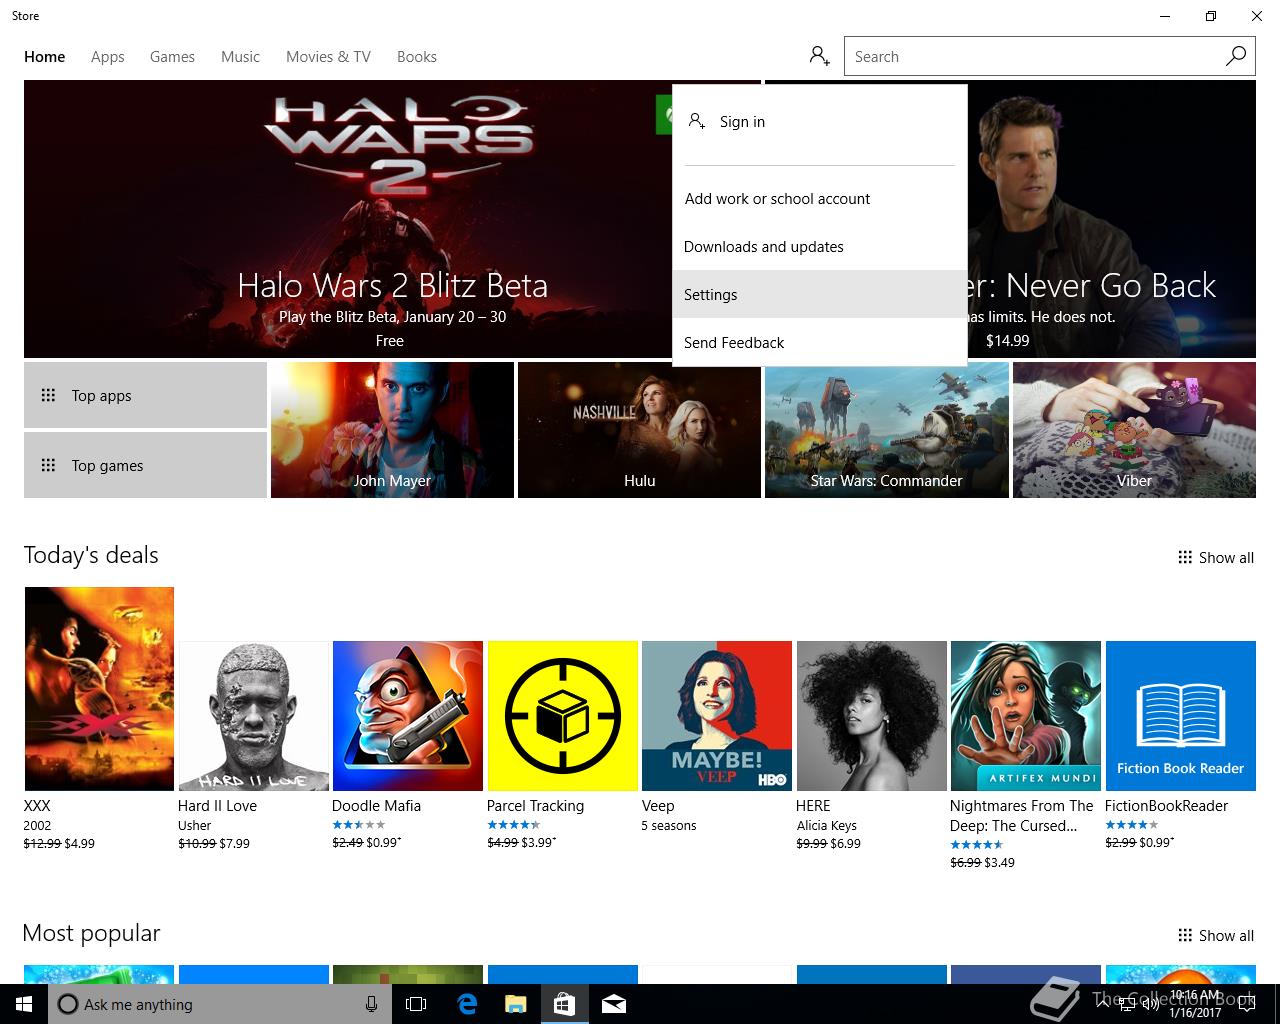
Task: Select Send Feedback menu entry
Action: pyautogui.click(x=820, y=342)
